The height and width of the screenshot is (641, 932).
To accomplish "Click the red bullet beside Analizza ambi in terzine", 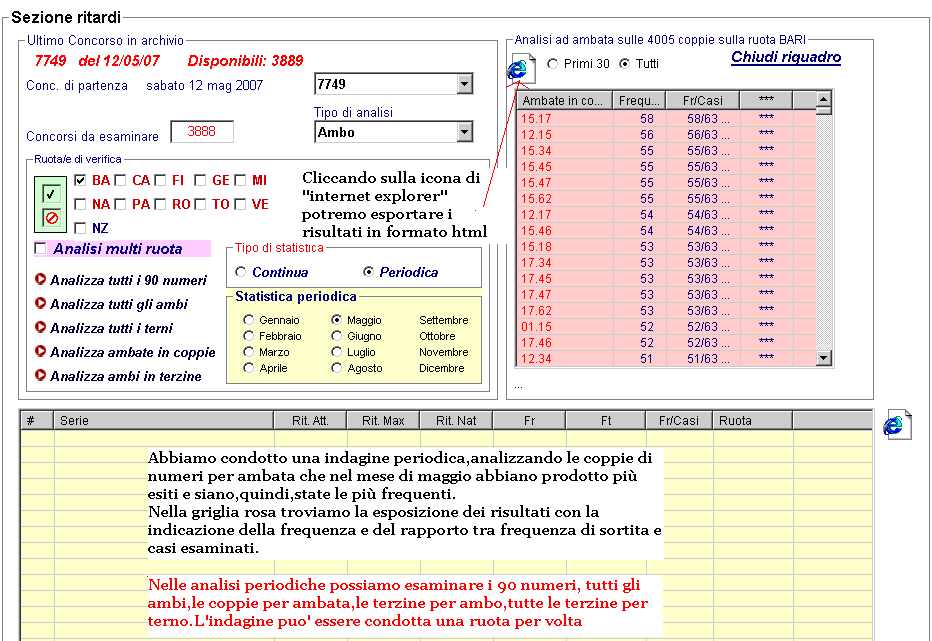I will click(40, 375).
